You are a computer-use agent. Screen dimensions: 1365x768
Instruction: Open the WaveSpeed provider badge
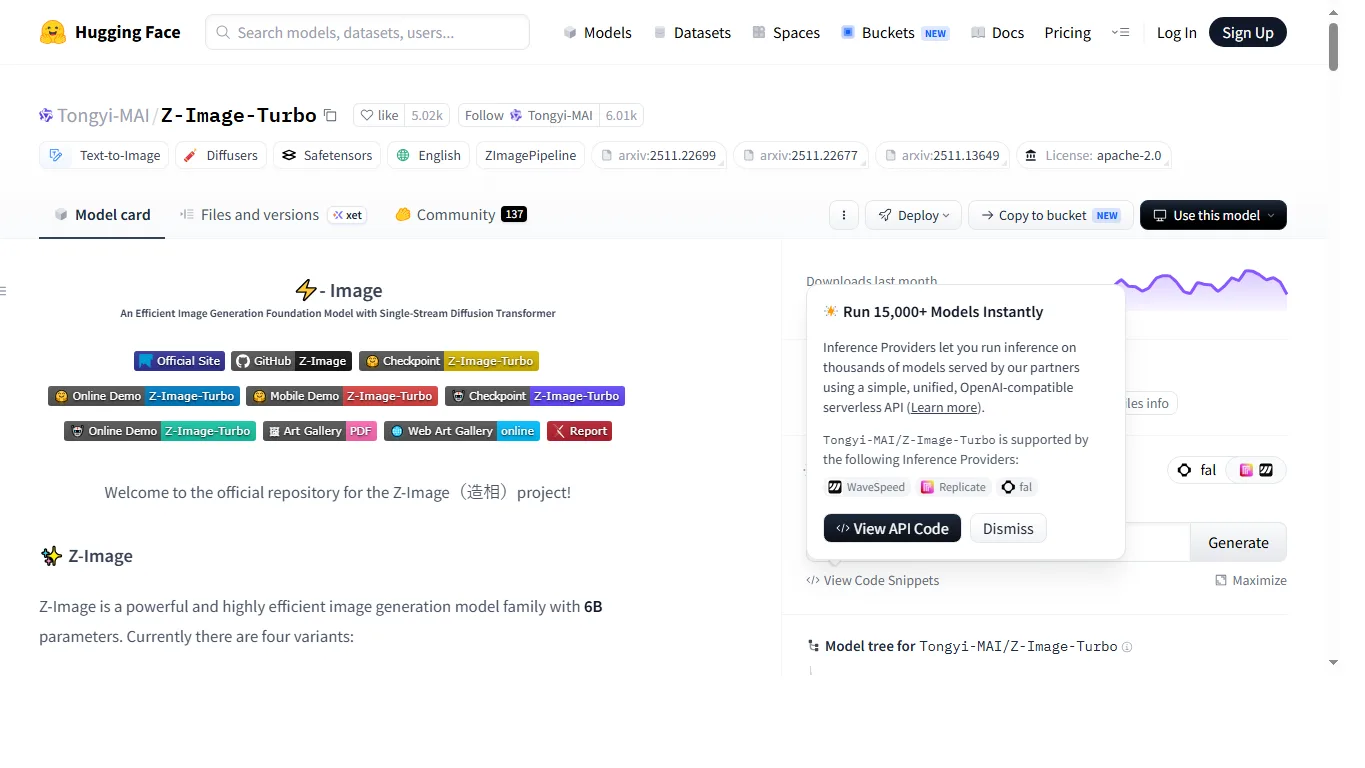point(866,487)
